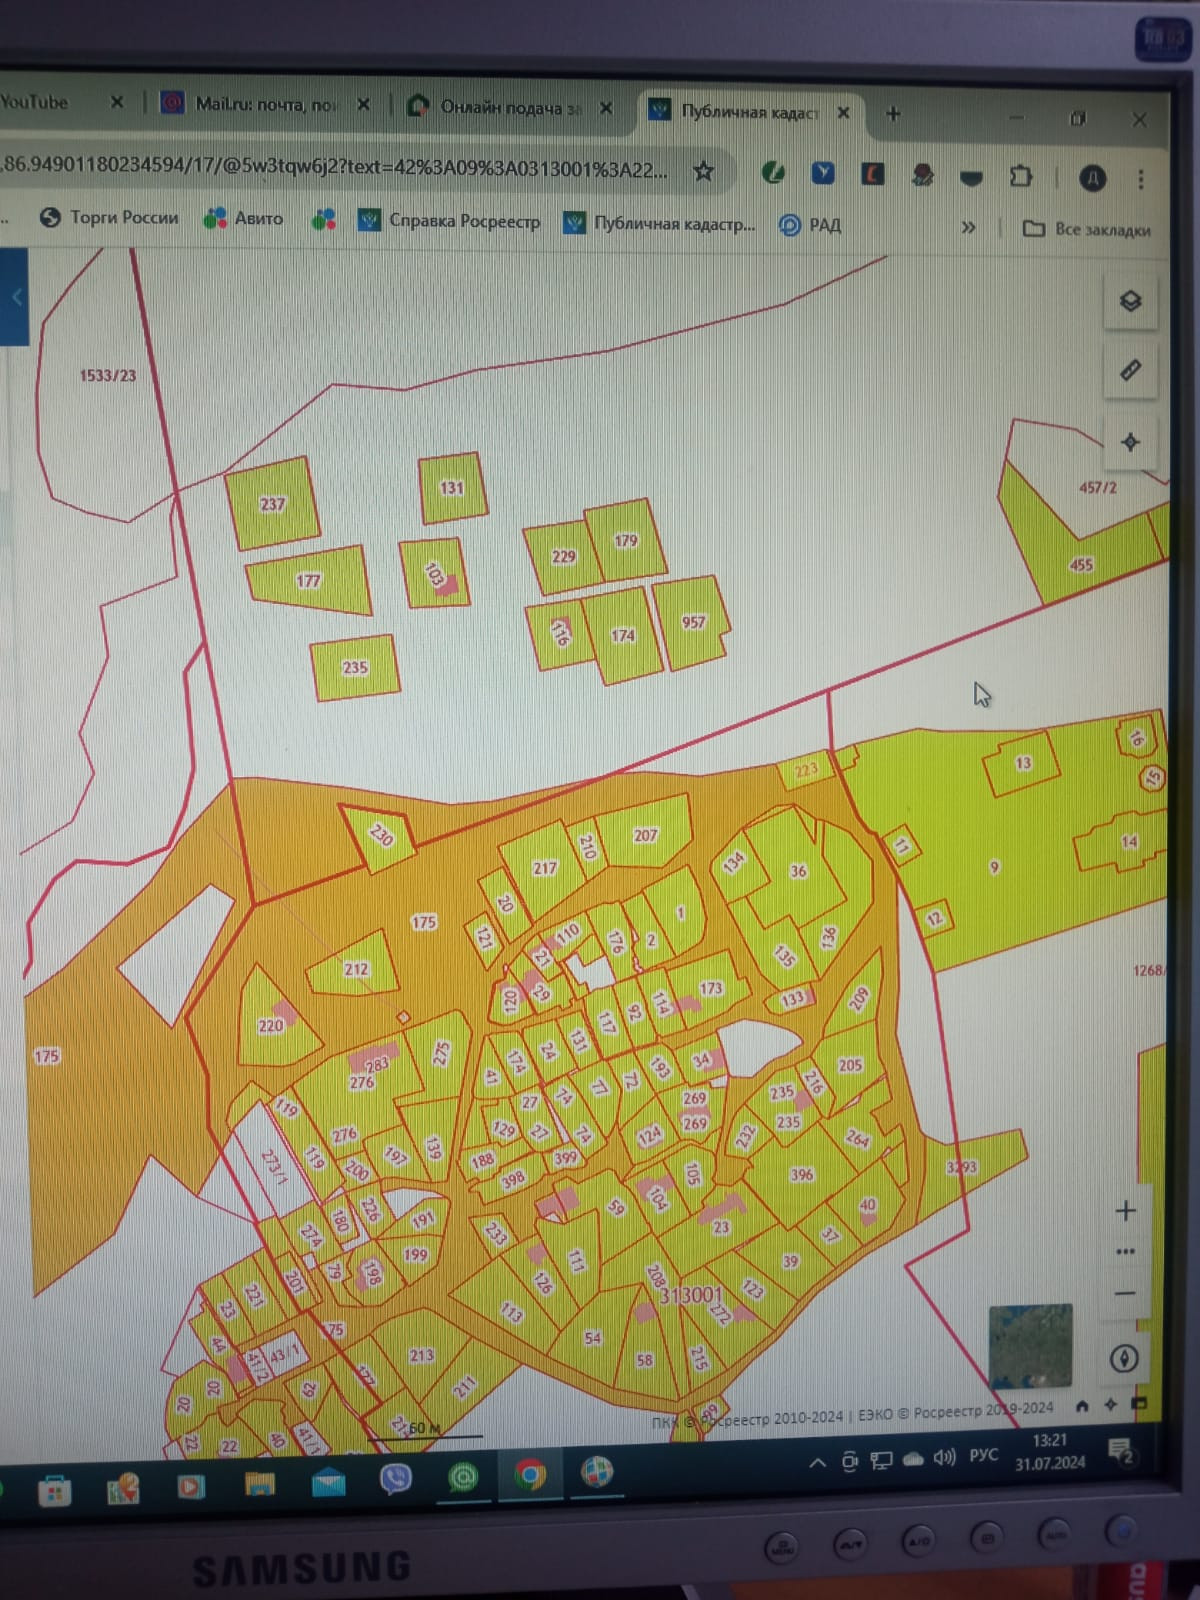
Task: Open the Chrome extensions puzzle menu
Action: click(1021, 177)
